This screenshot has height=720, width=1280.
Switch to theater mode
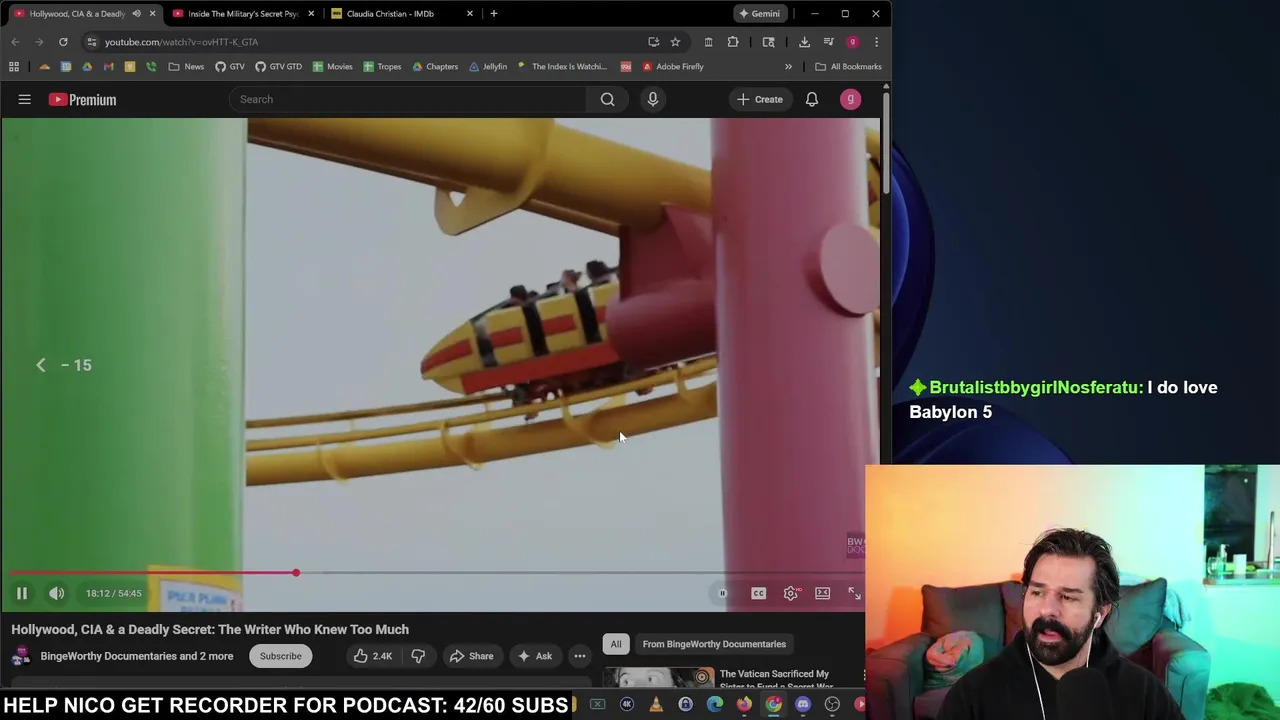[822, 593]
